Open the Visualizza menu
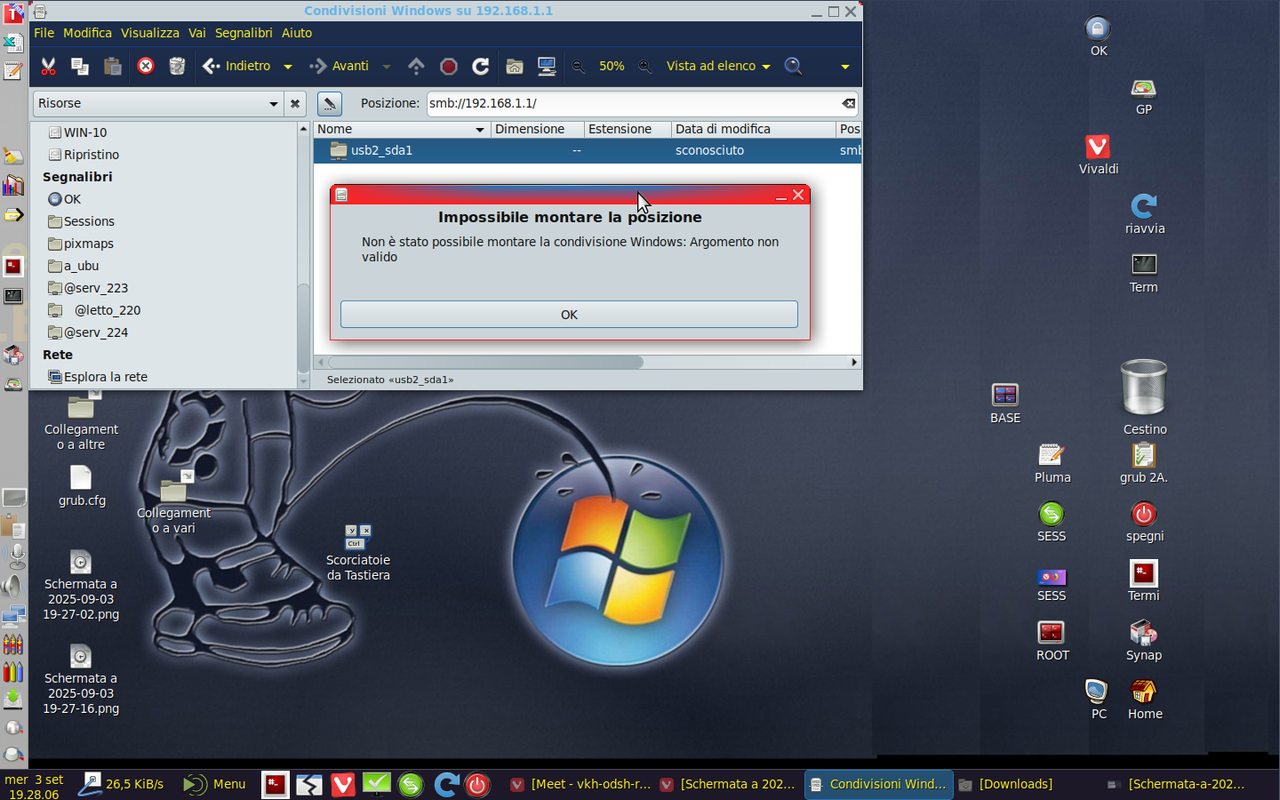Viewport: 1280px width, 800px height. [150, 33]
